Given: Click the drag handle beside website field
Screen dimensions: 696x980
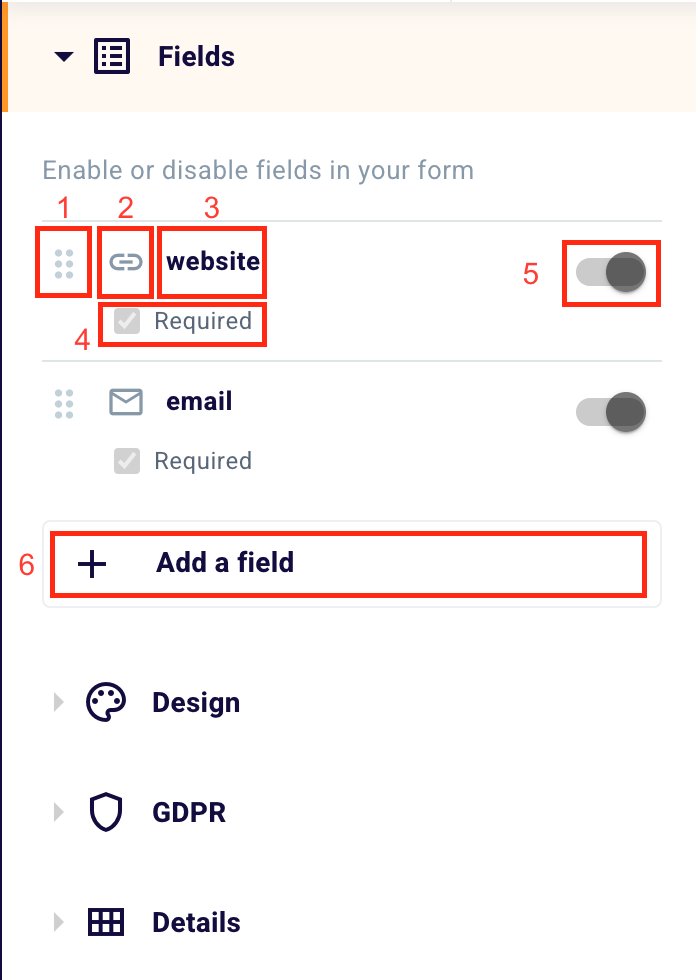Looking at the screenshot, I should 64,262.
